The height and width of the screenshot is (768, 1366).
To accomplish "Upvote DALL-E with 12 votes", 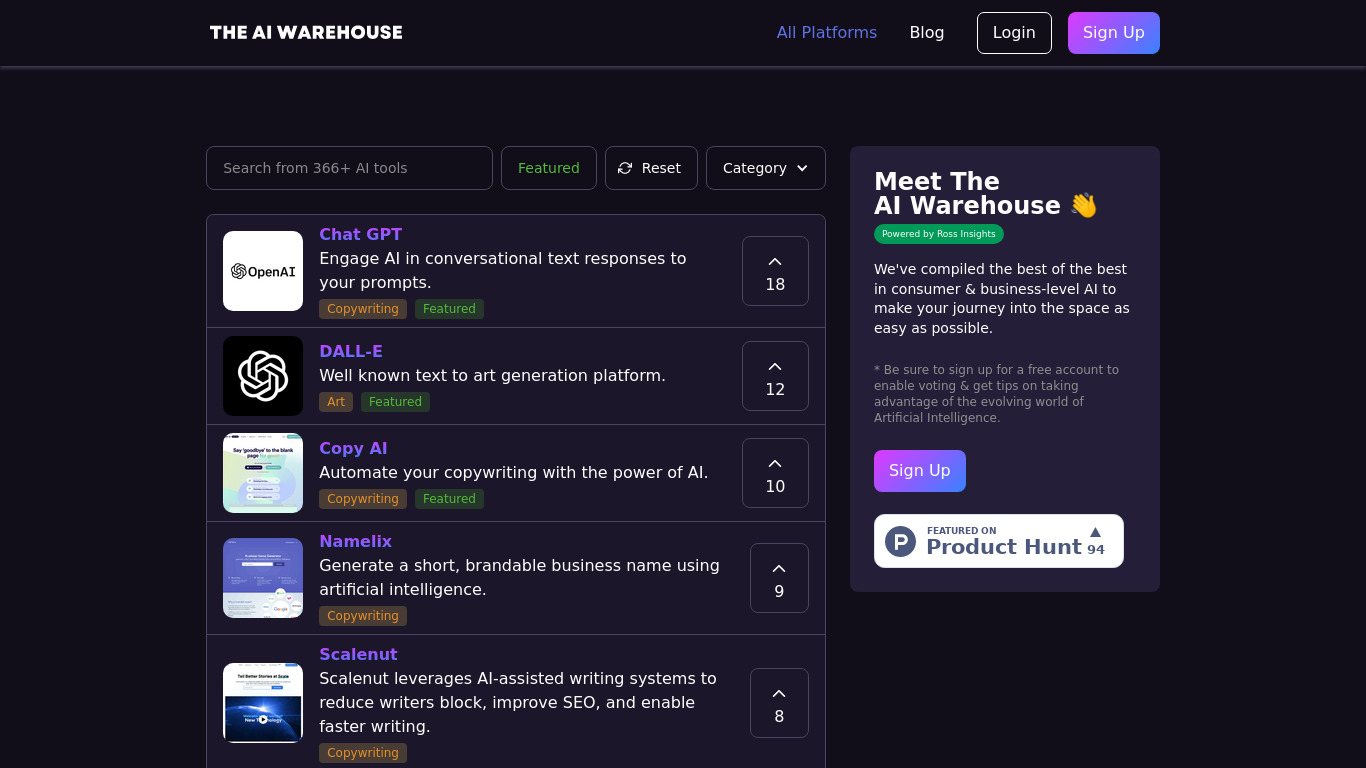I will pyautogui.click(x=775, y=376).
